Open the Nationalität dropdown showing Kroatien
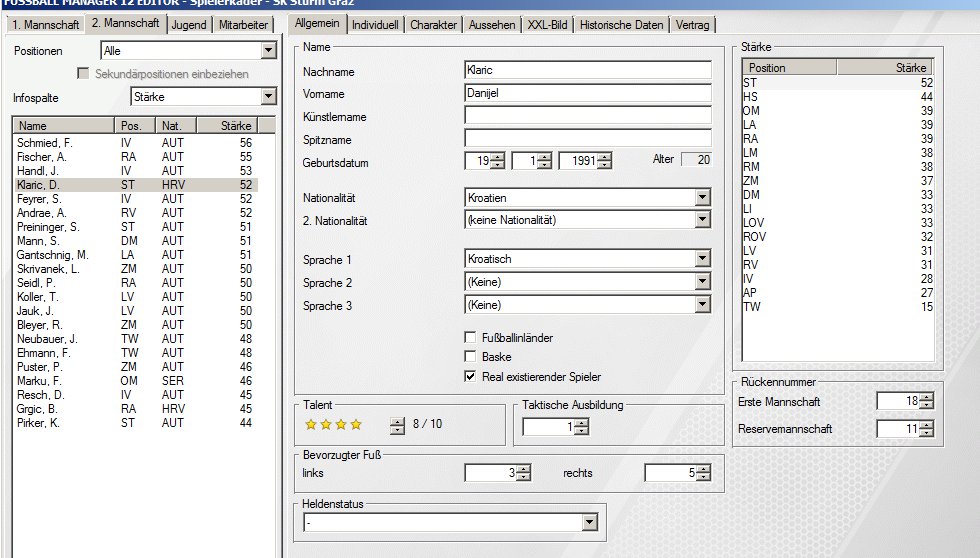 coord(702,198)
